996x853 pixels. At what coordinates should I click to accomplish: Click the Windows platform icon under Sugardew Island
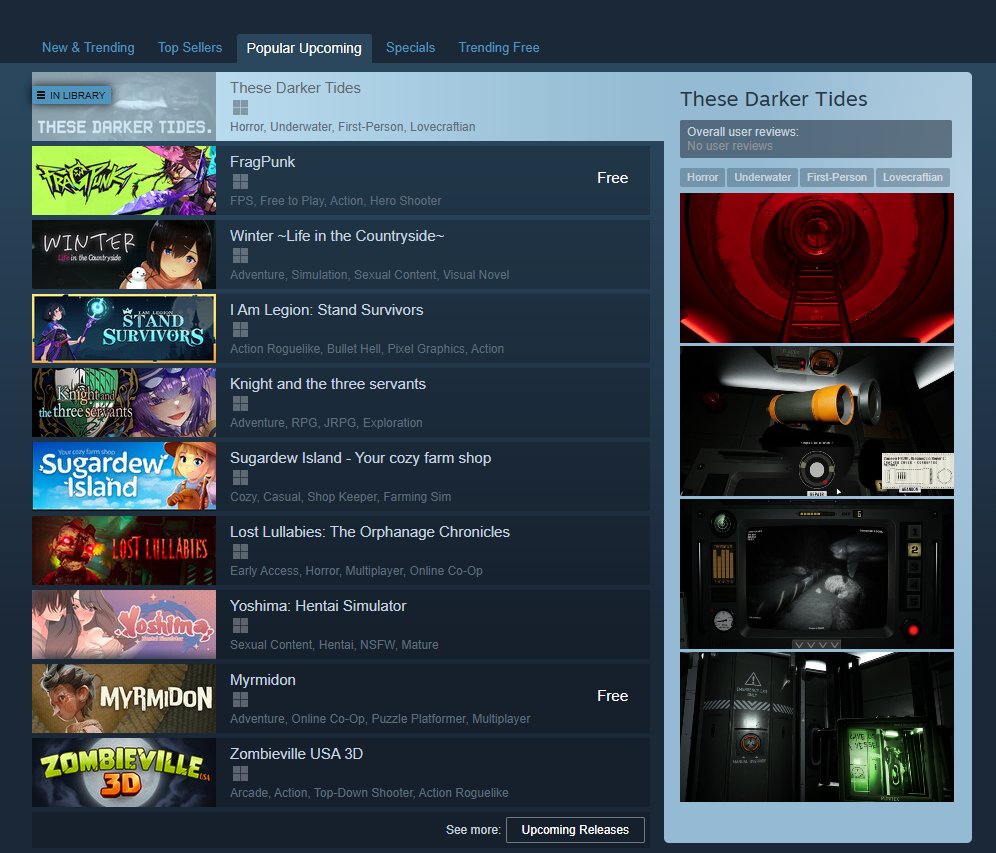click(239, 477)
